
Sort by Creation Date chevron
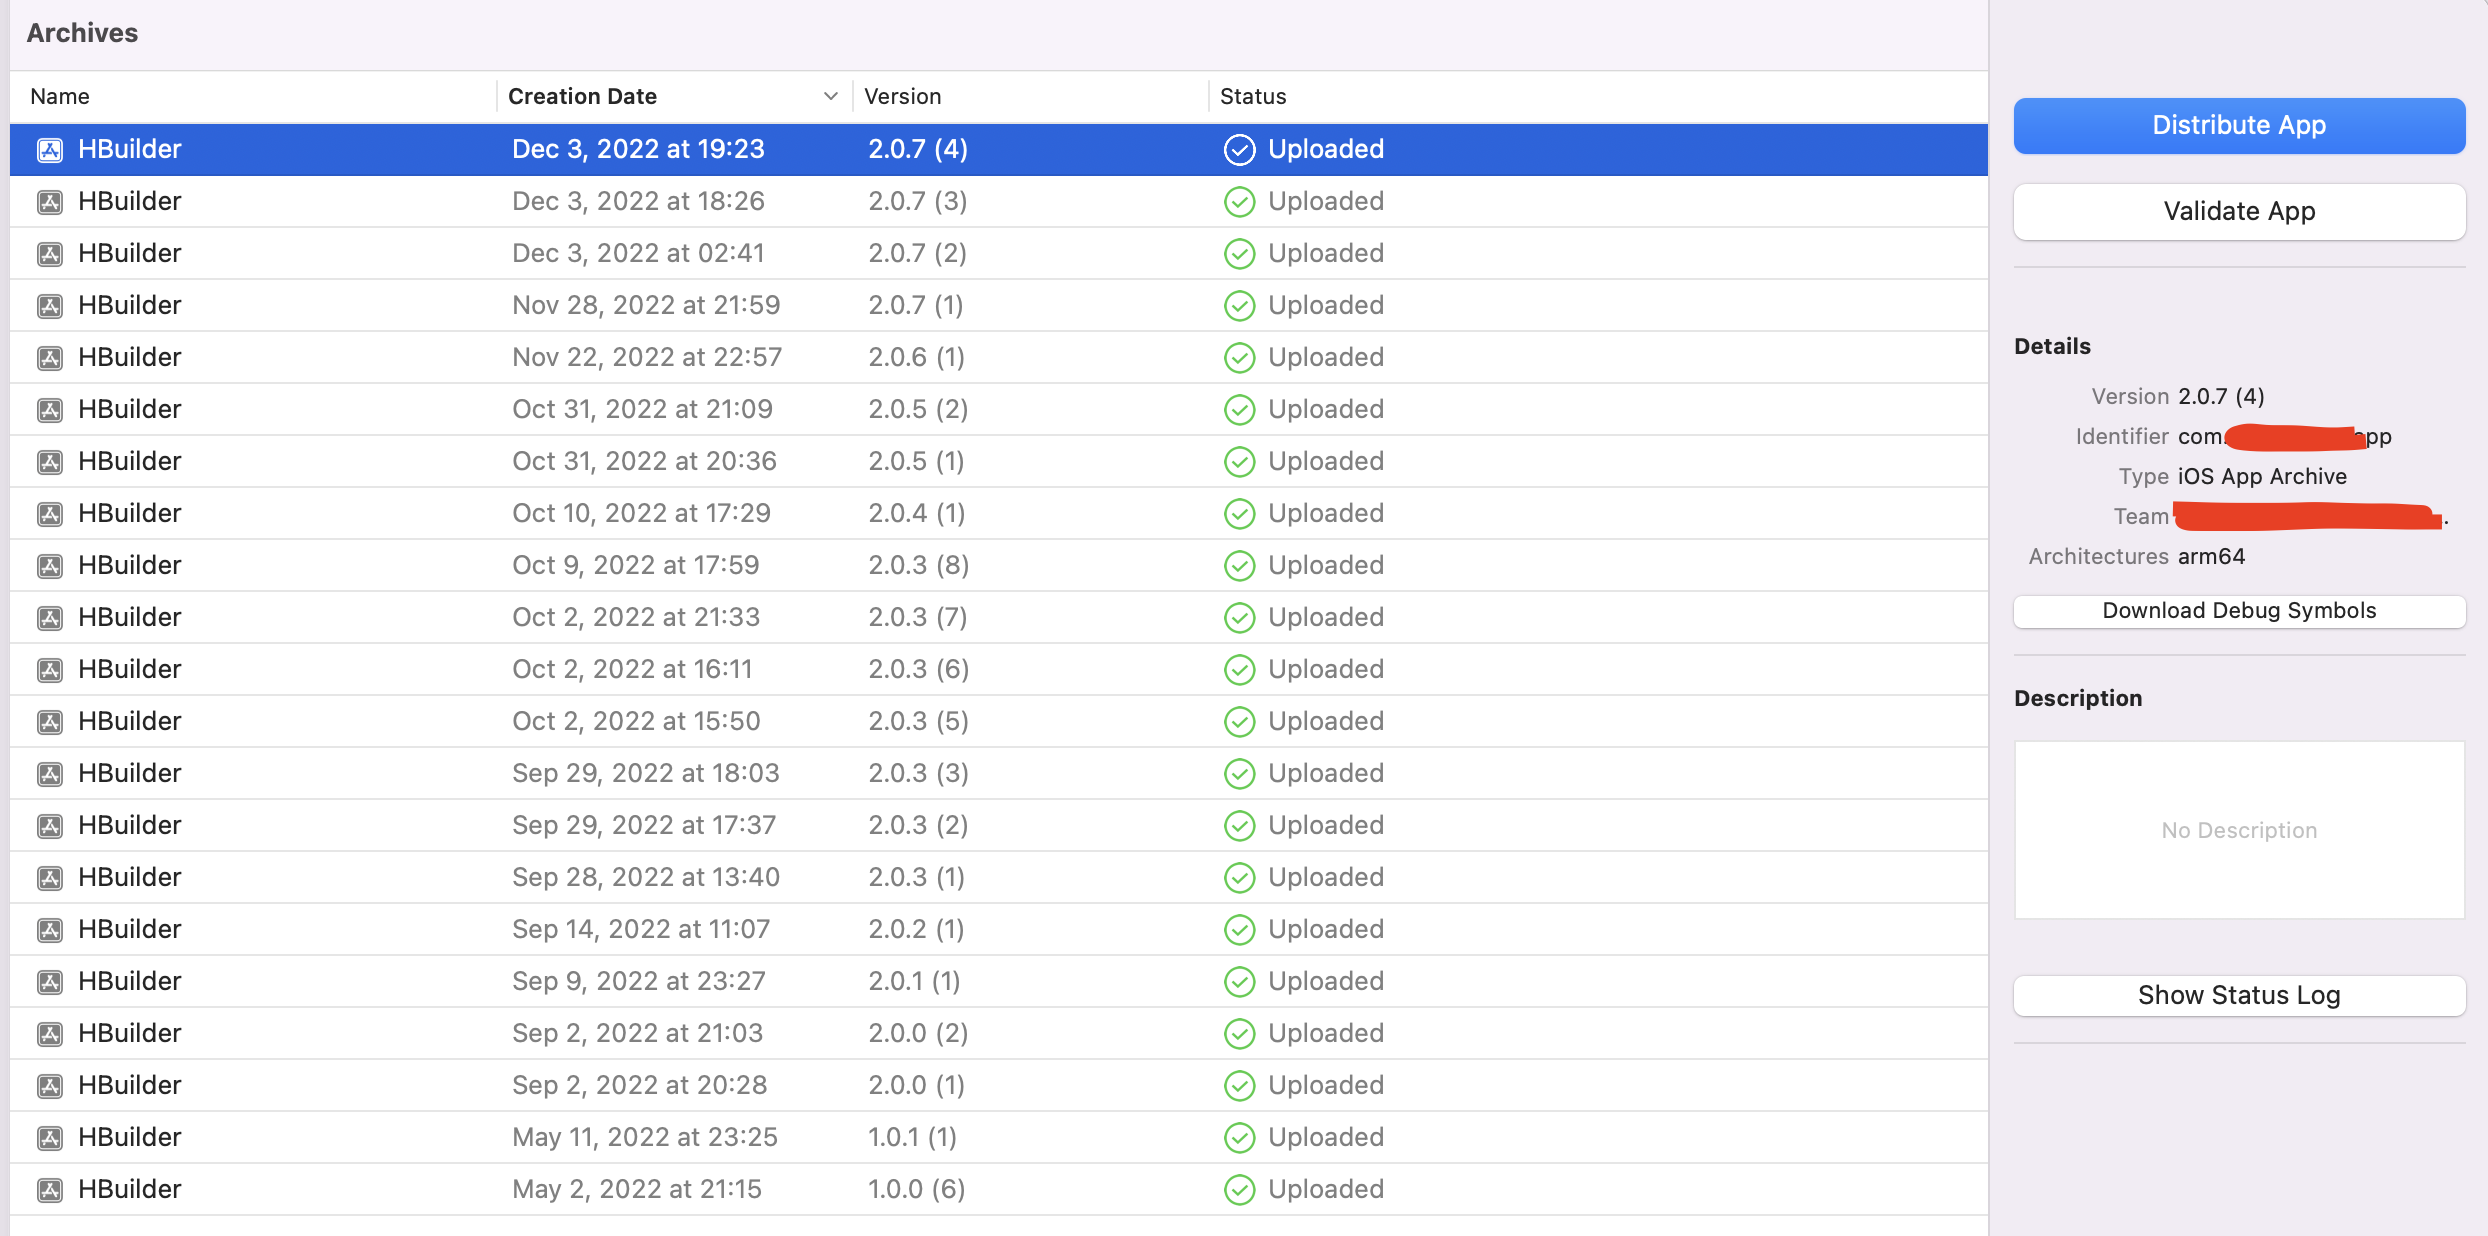830,96
